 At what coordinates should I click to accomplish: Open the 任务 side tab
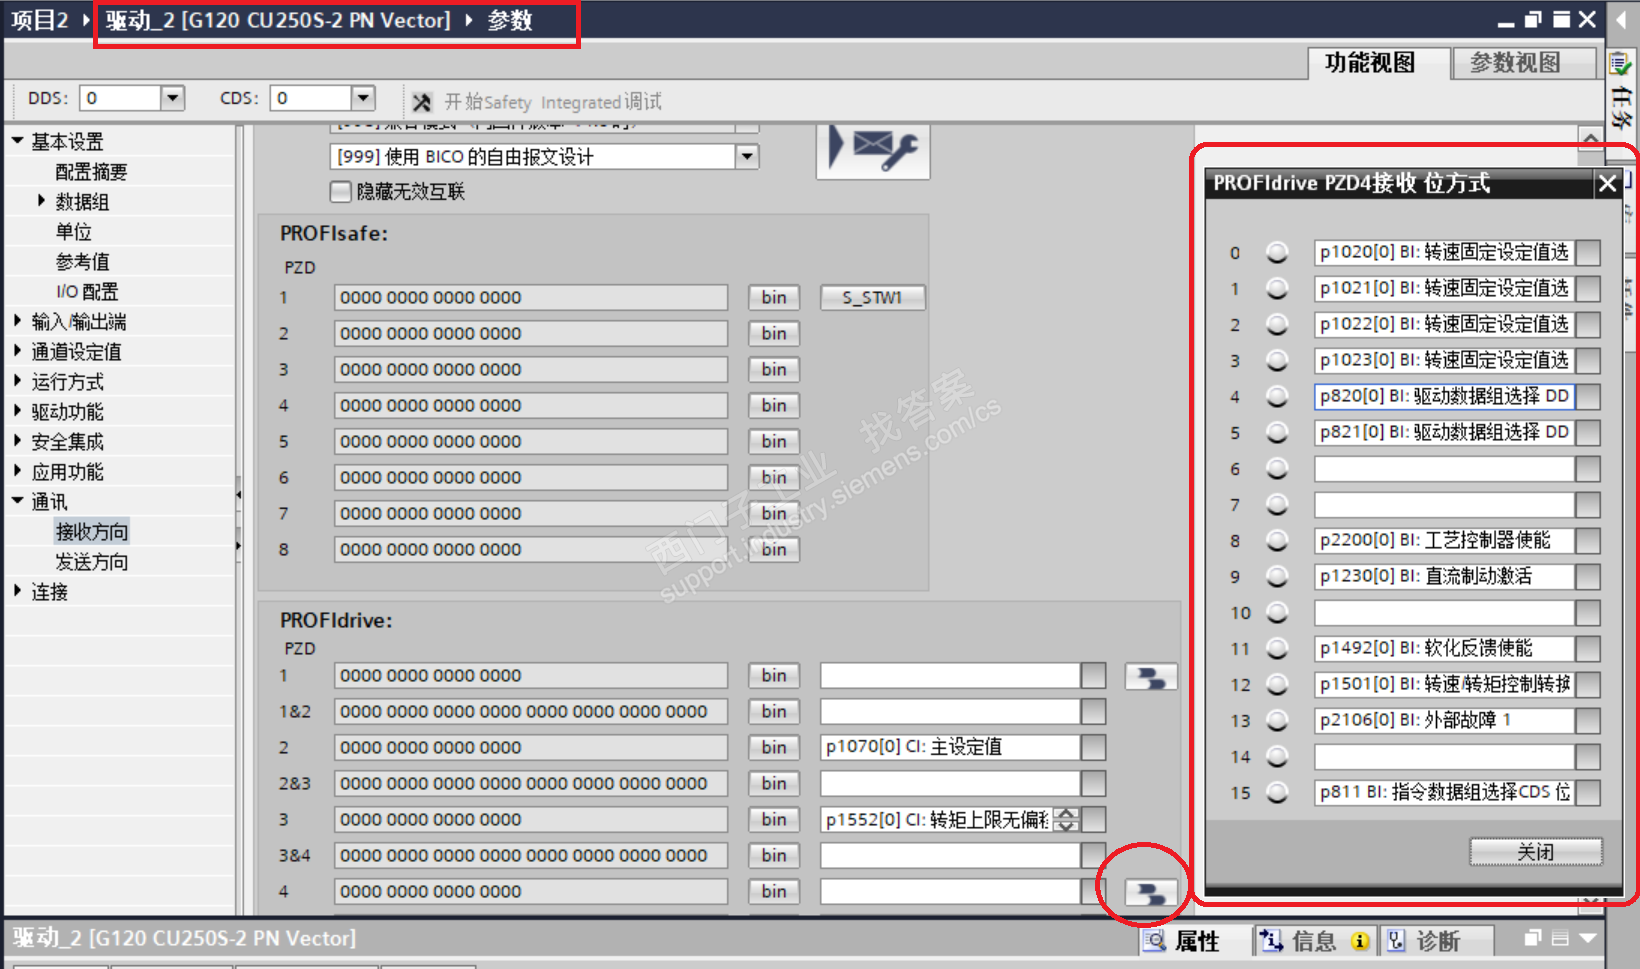pos(1621,94)
